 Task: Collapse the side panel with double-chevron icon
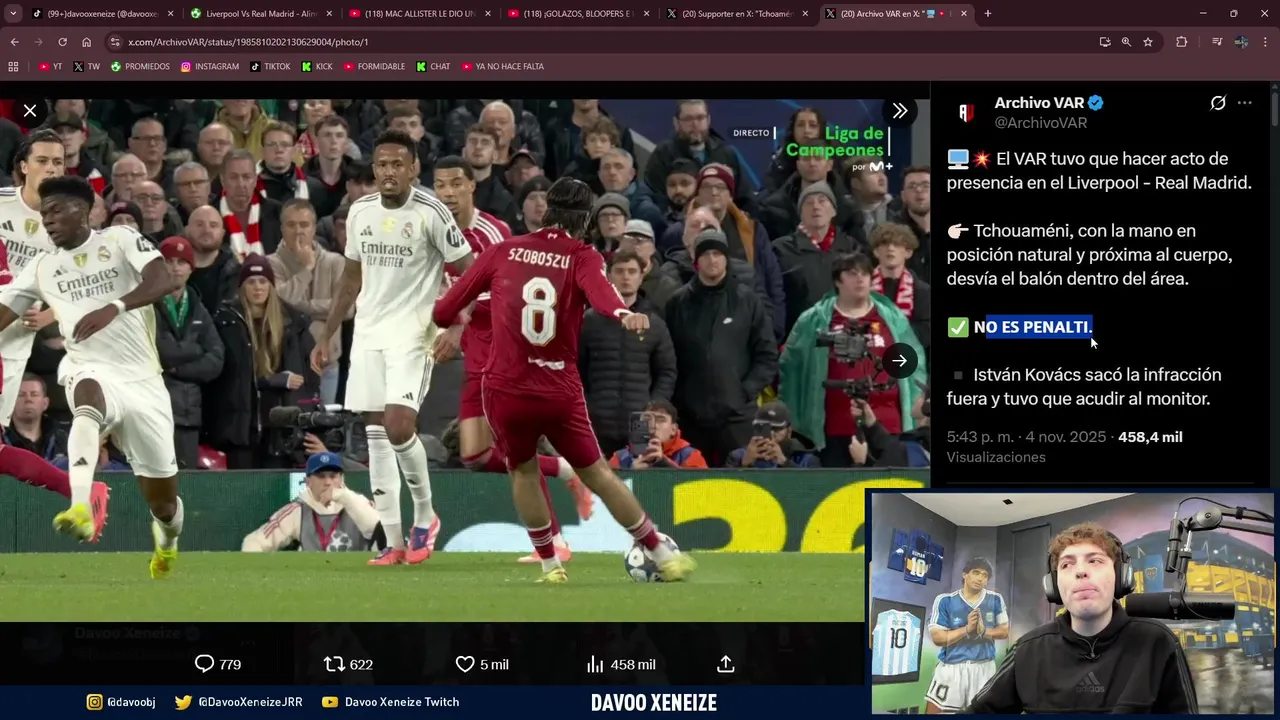click(x=899, y=111)
